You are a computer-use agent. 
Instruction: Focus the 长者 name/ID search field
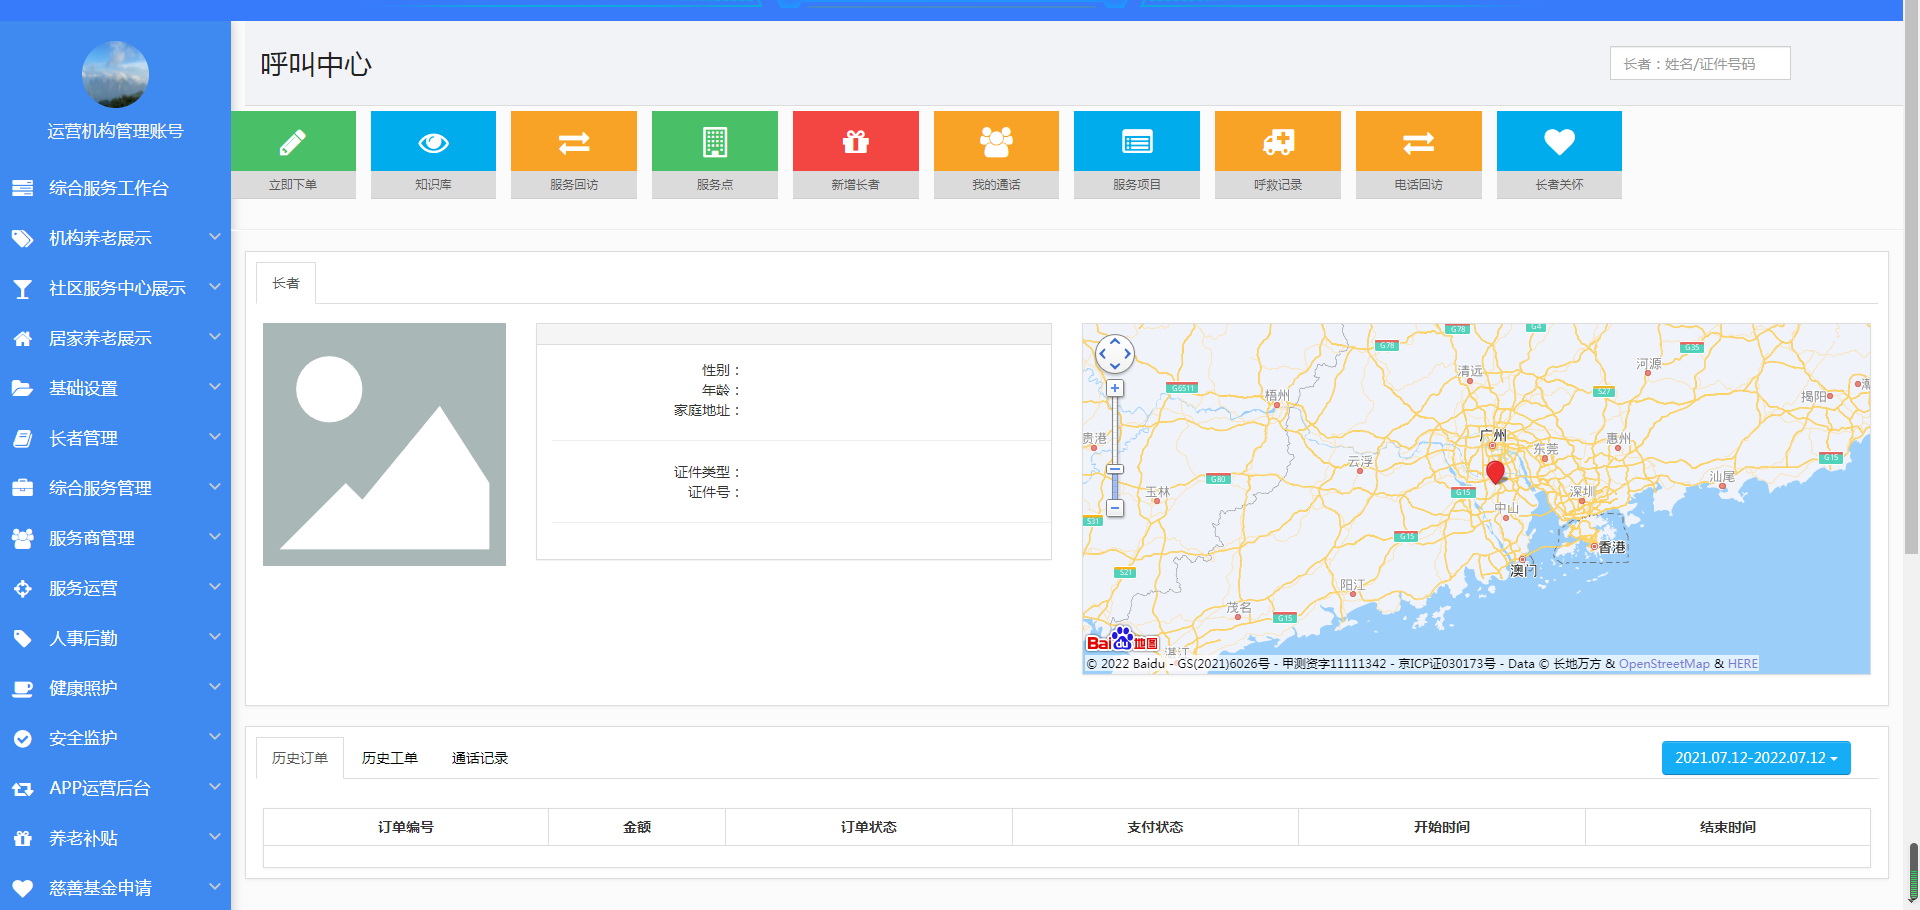point(1699,64)
